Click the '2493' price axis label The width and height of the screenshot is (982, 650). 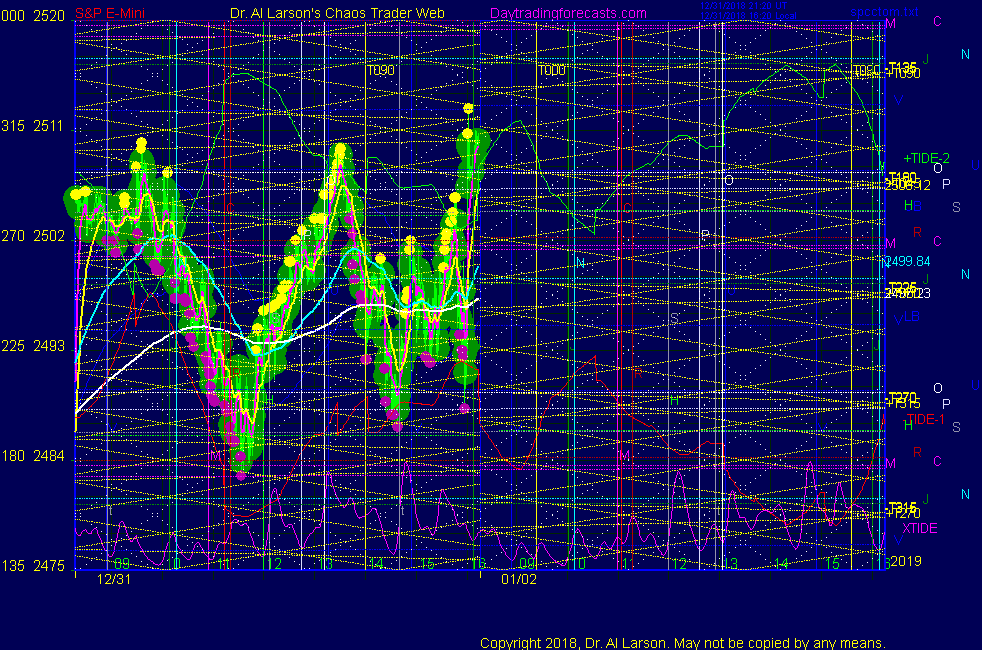[49, 346]
